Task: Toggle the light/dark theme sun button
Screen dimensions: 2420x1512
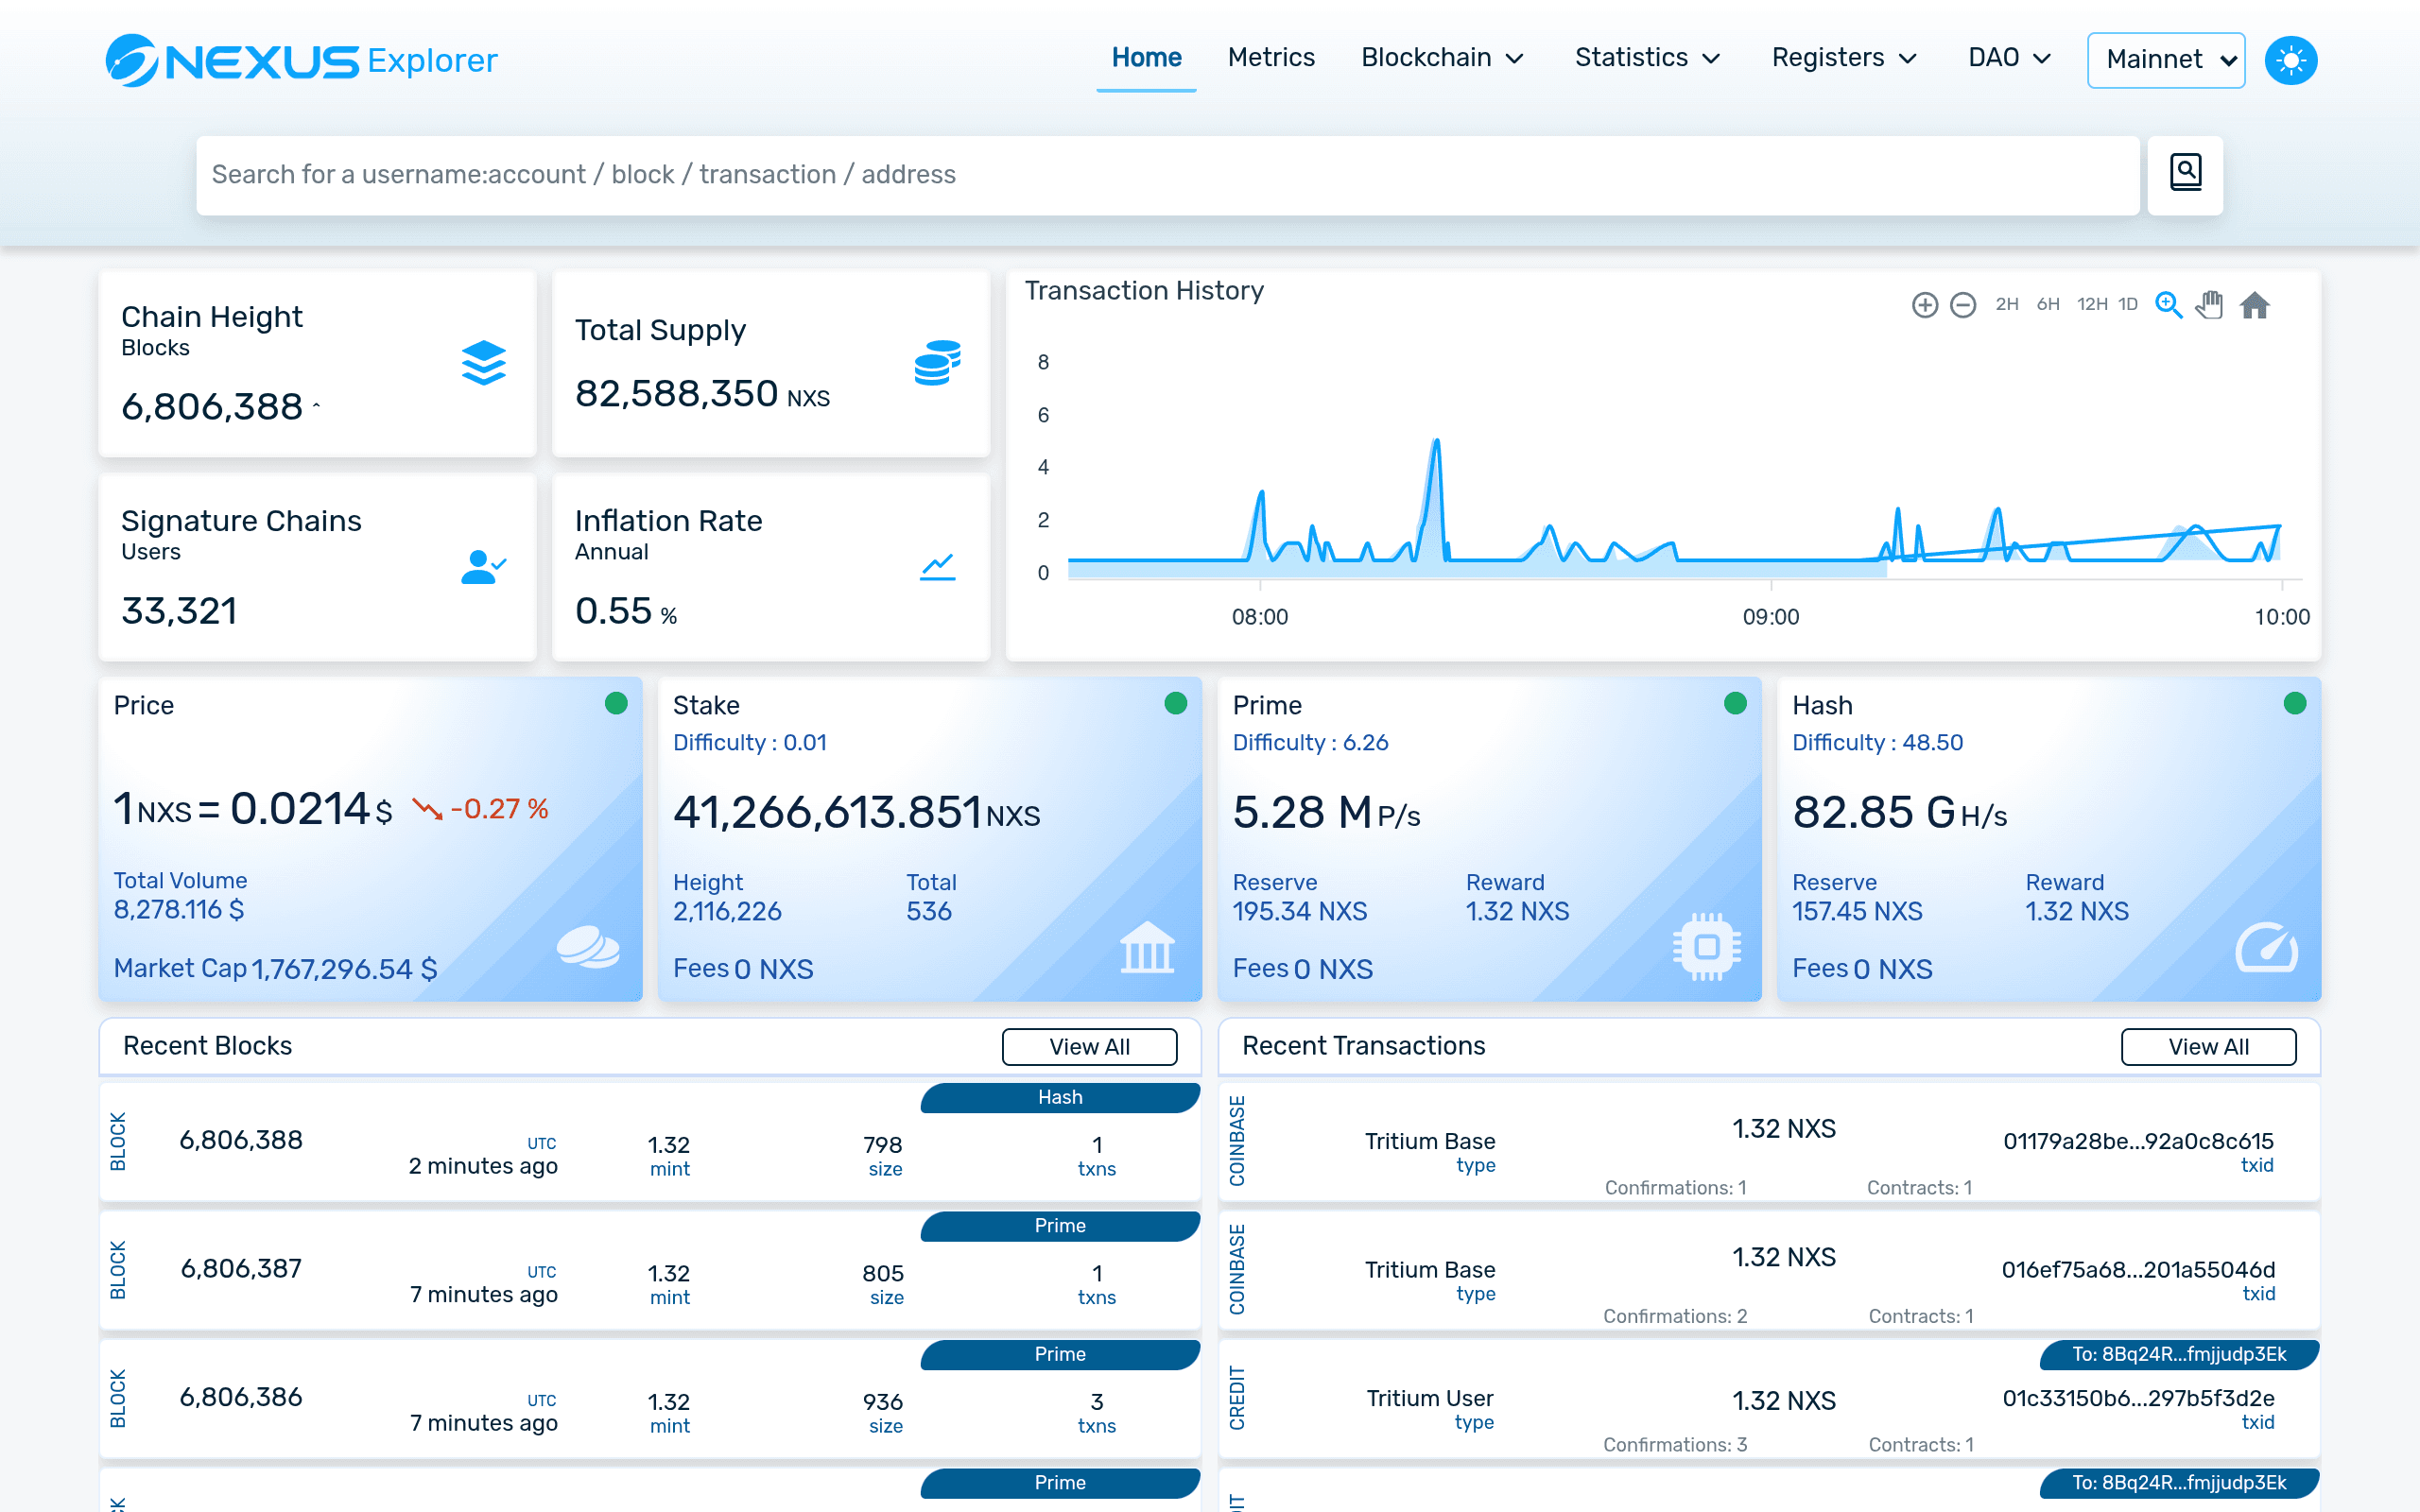Action: click(x=2290, y=60)
